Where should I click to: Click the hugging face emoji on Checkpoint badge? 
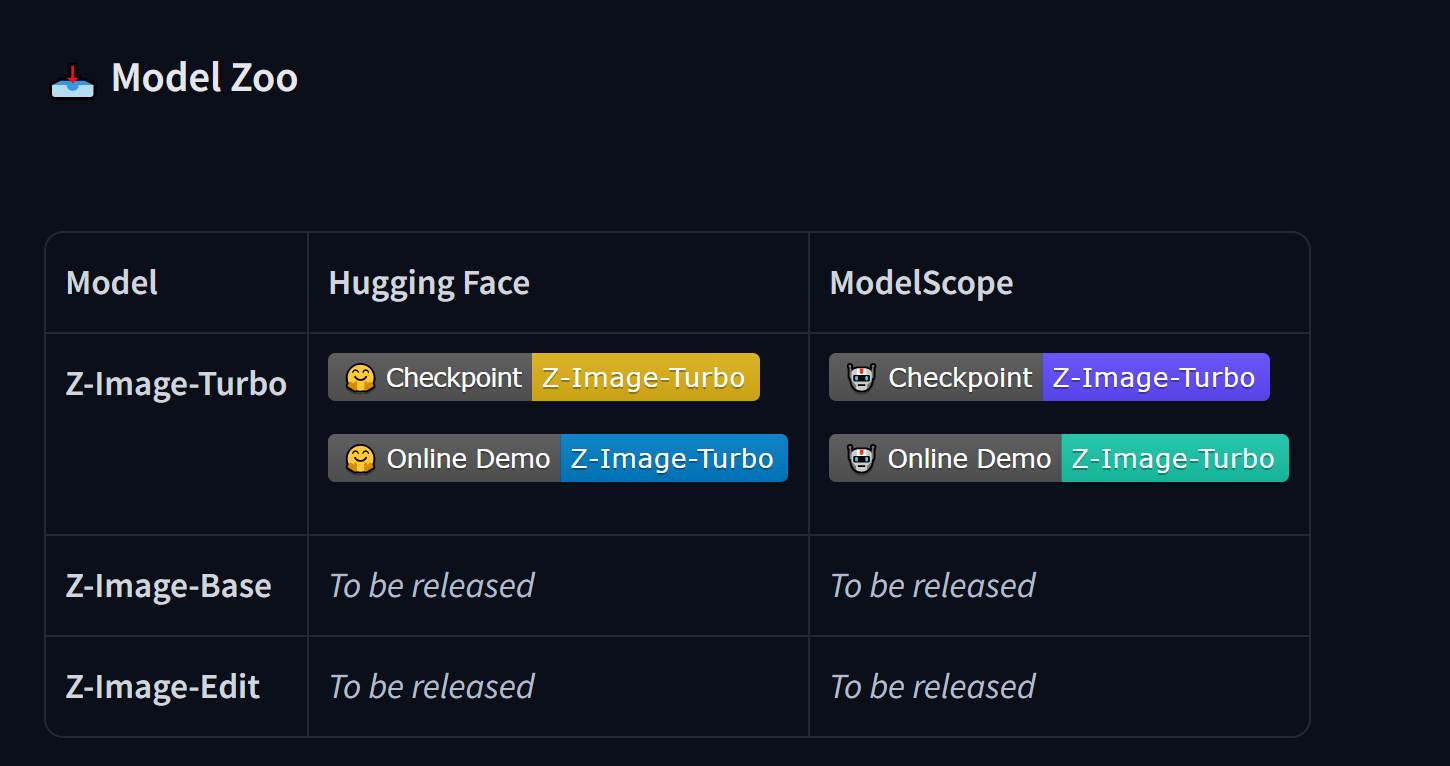[x=360, y=378]
